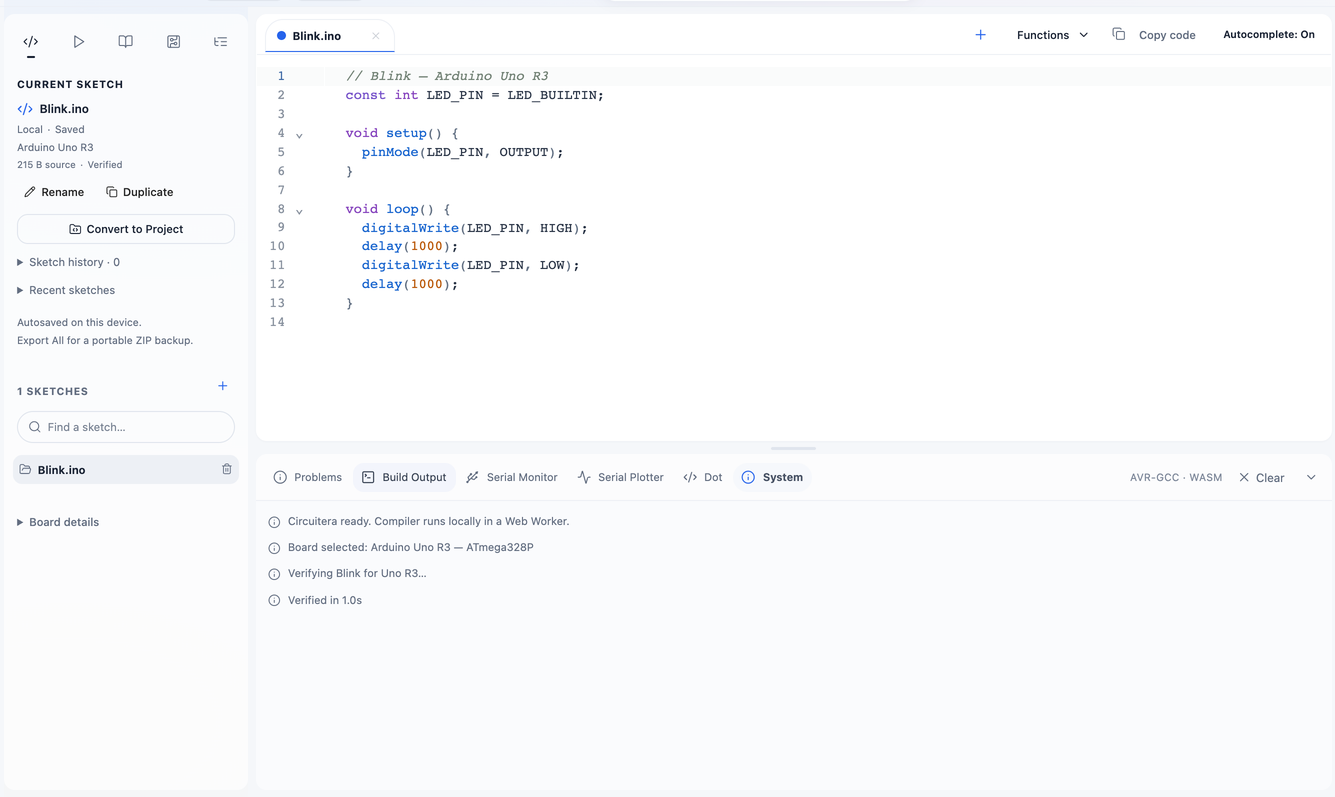1335x797 pixels.
Task: Click the play/run icon in sidebar
Action: [78, 42]
